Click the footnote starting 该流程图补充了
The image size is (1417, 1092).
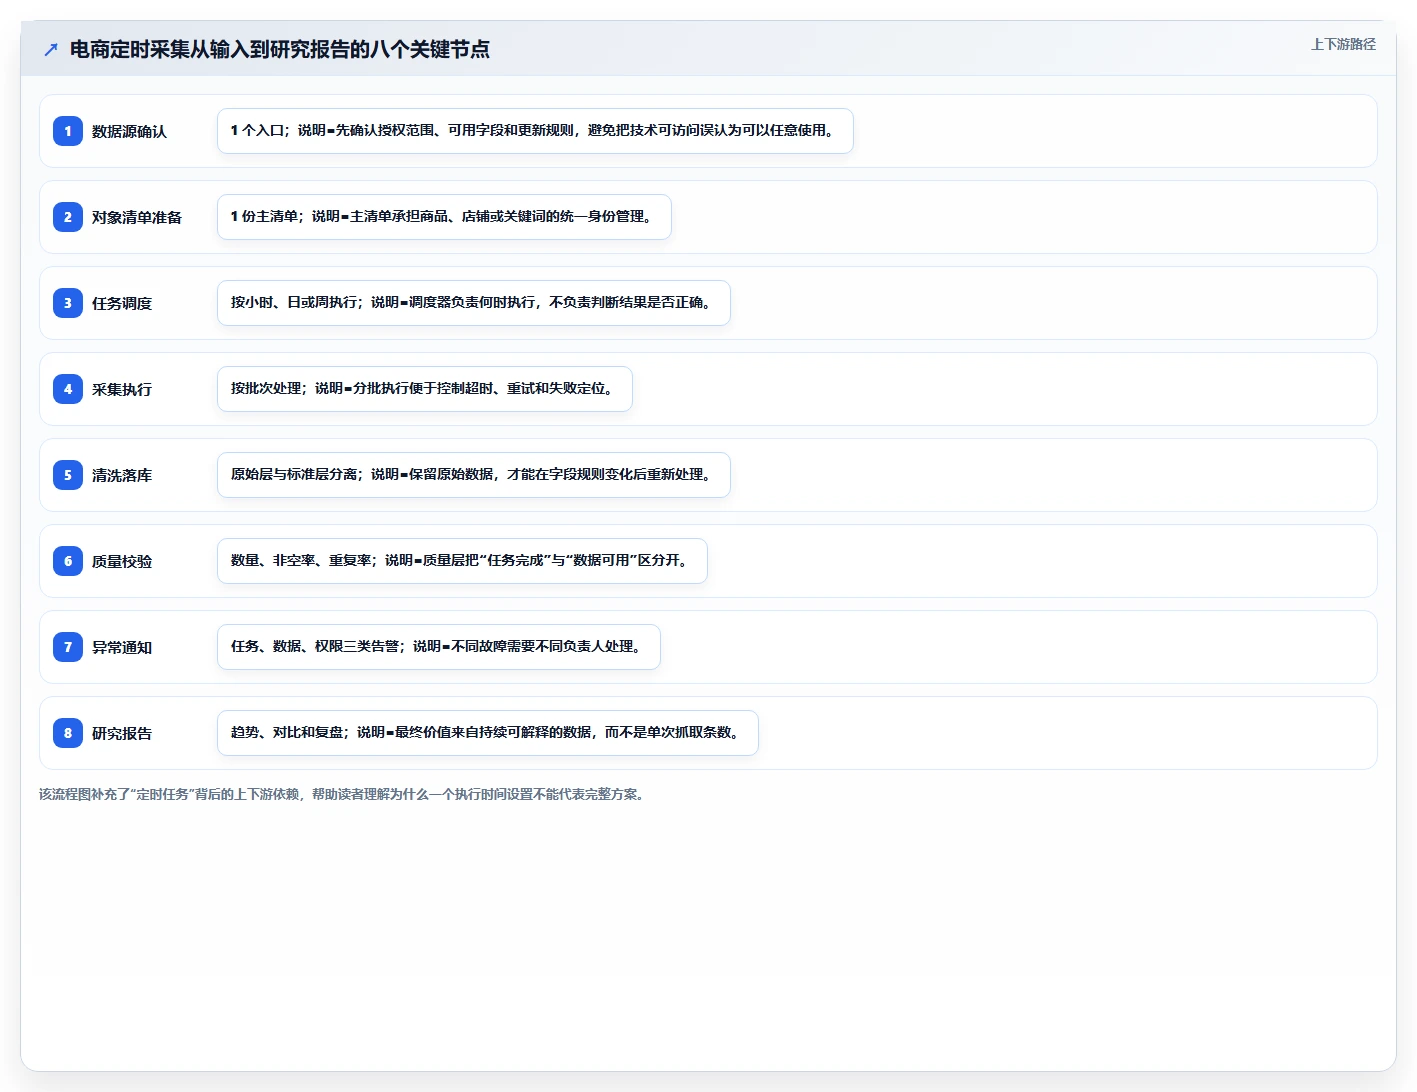344,794
